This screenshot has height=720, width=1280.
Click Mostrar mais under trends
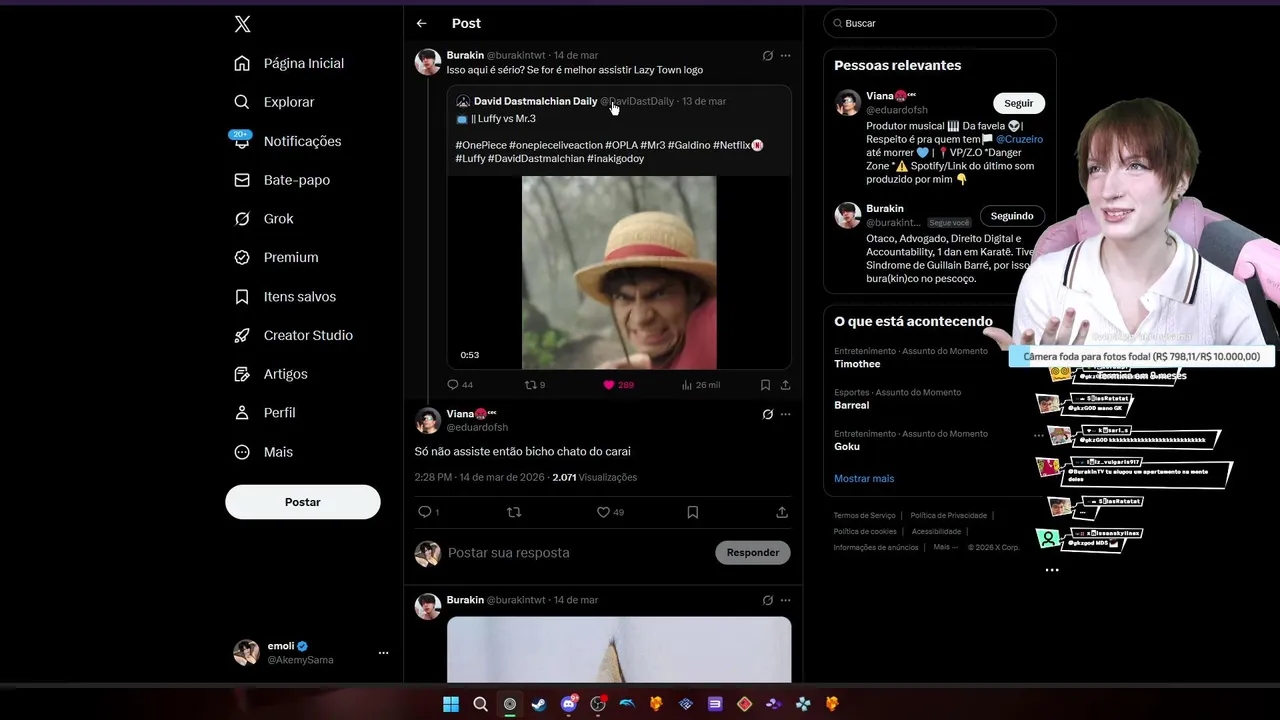864,479
